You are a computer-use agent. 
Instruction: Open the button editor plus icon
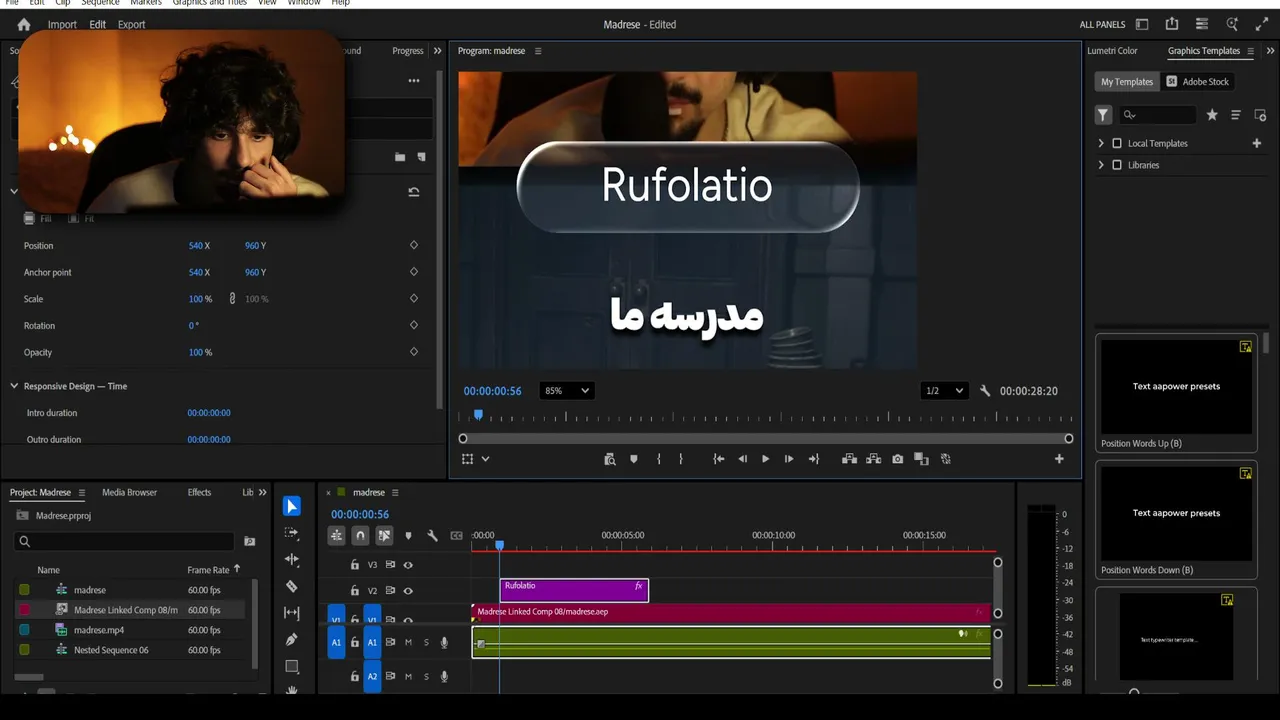1059,459
